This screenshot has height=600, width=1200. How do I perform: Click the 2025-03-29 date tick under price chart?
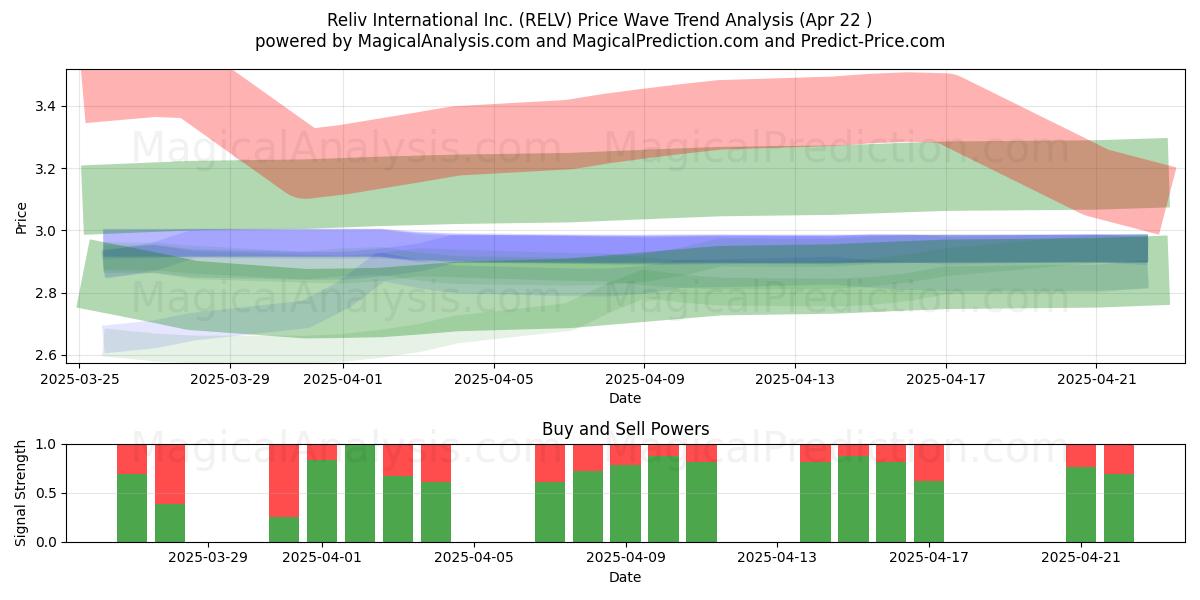click(231, 380)
